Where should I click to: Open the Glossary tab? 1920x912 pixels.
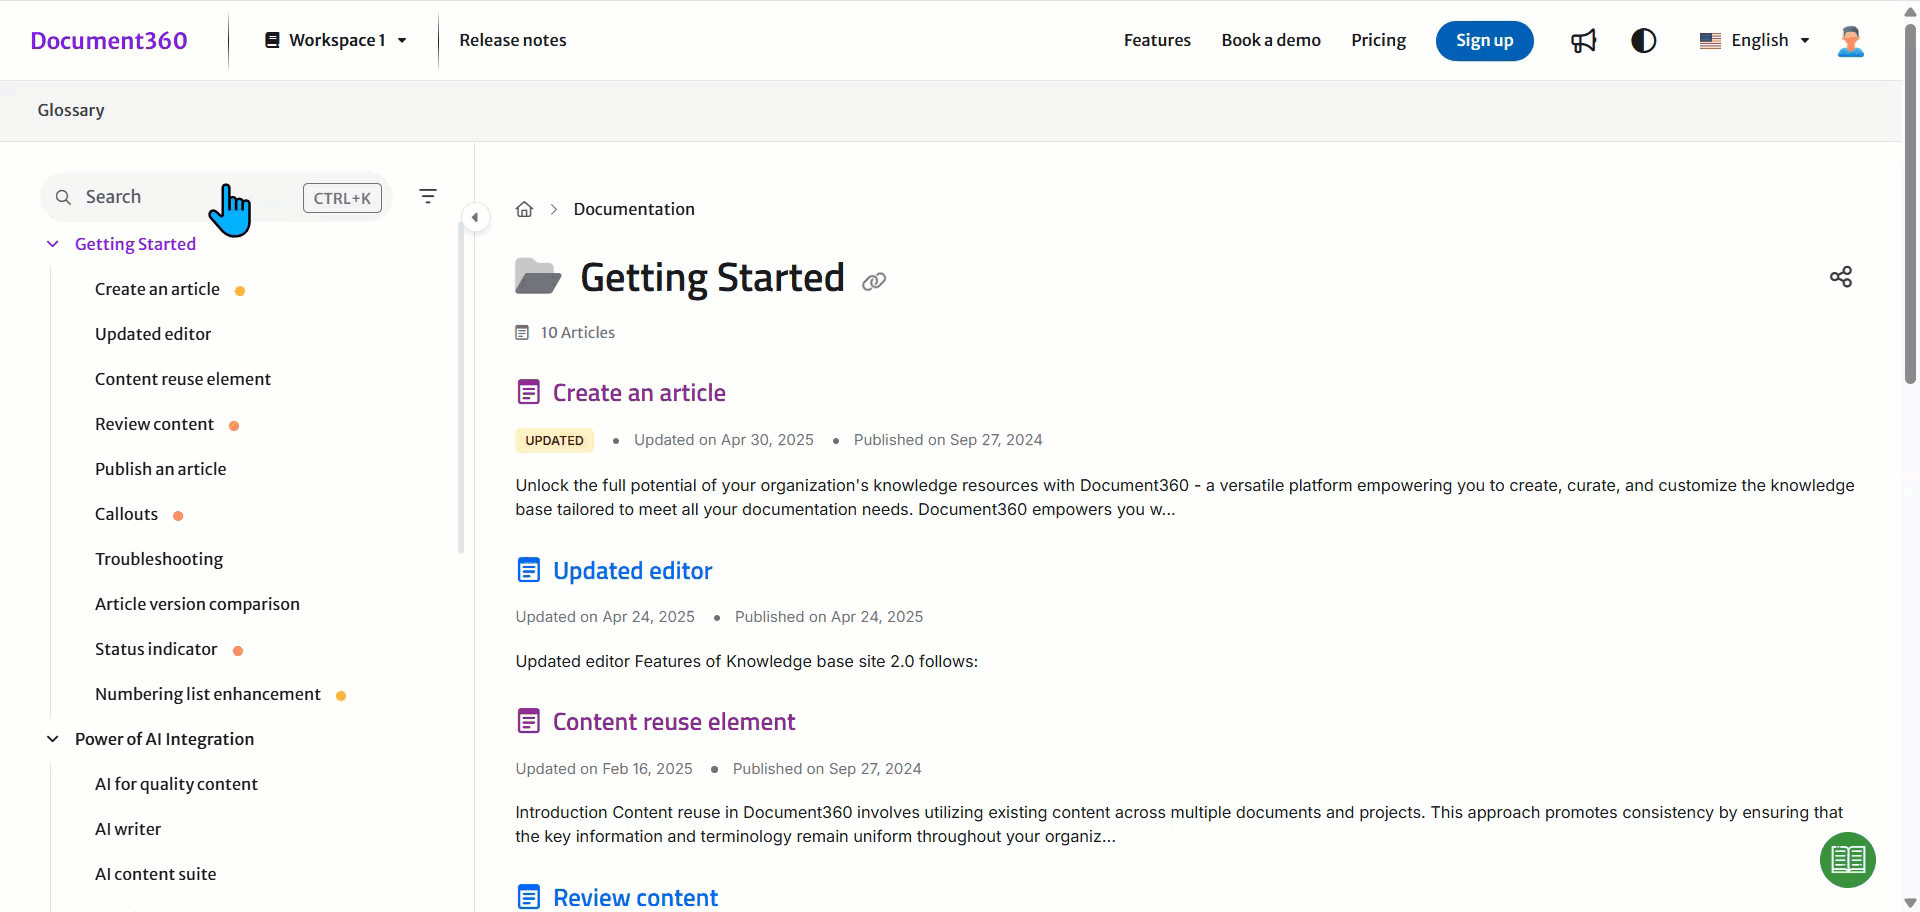71,110
